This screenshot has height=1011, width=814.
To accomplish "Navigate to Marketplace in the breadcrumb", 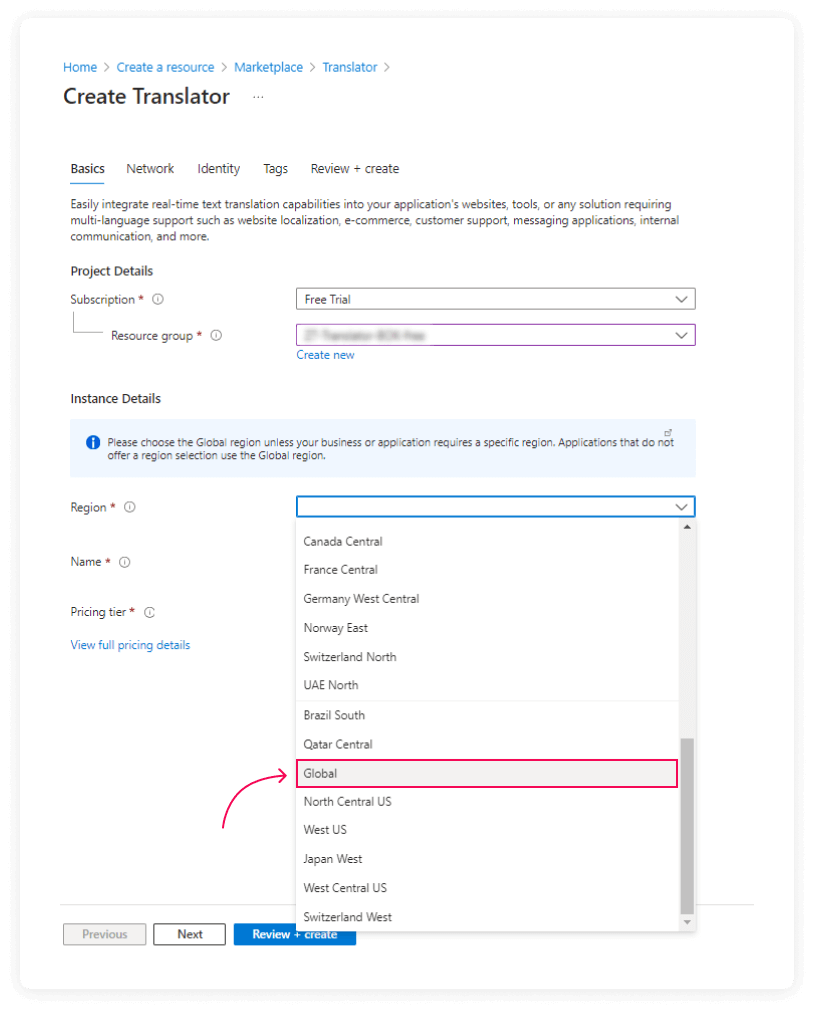I will pos(268,67).
